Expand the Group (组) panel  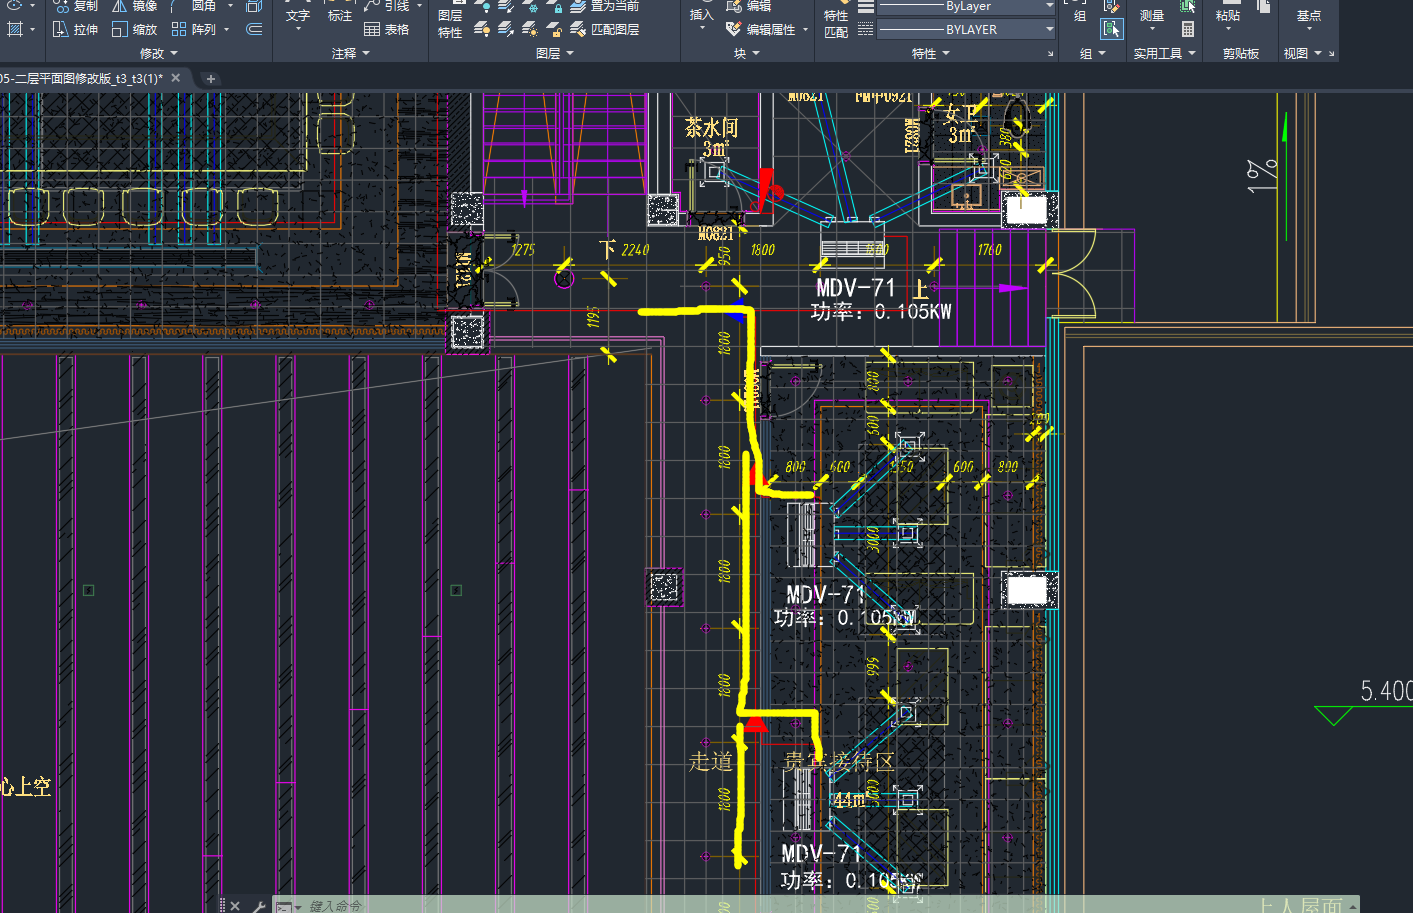(x=1092, y=53)
